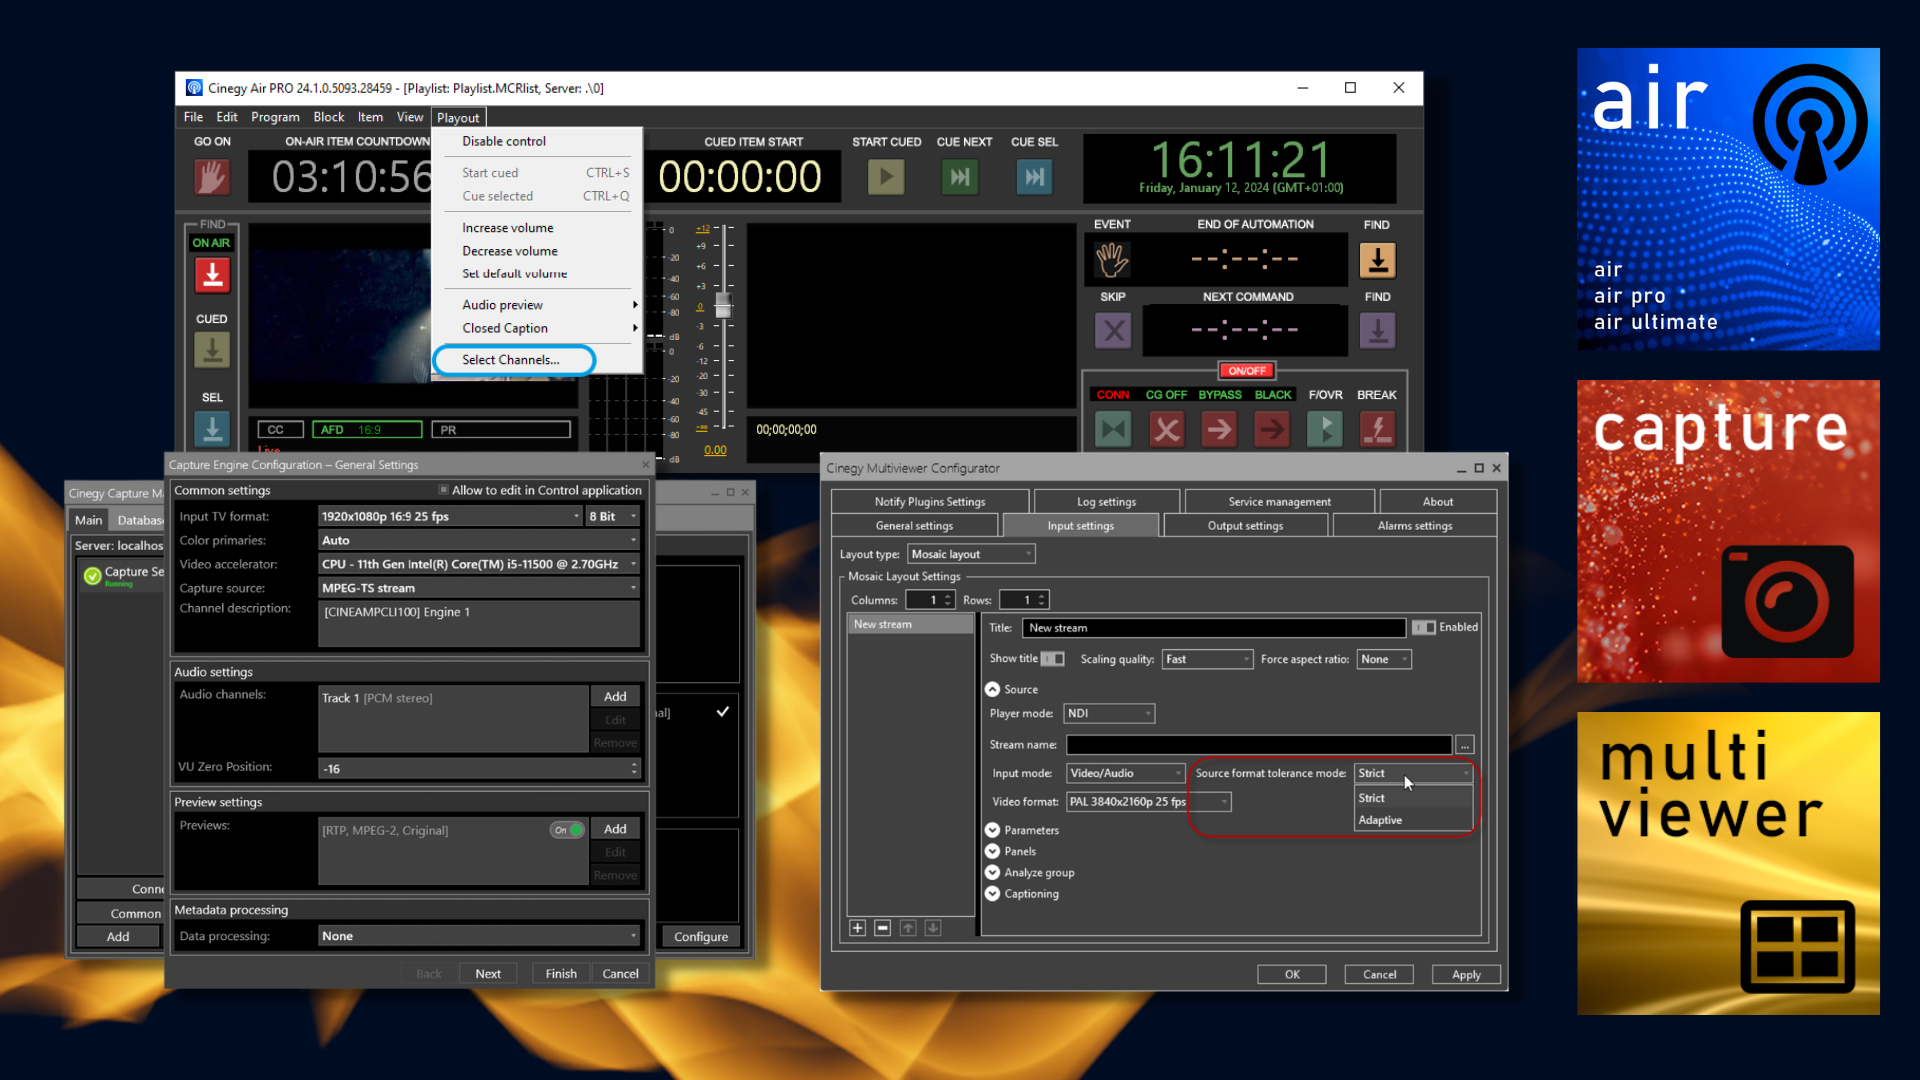Select Adaptive in Source format tolerance mode
The height and width of the screenshot is (1080, 1920).
(1381, 819)
